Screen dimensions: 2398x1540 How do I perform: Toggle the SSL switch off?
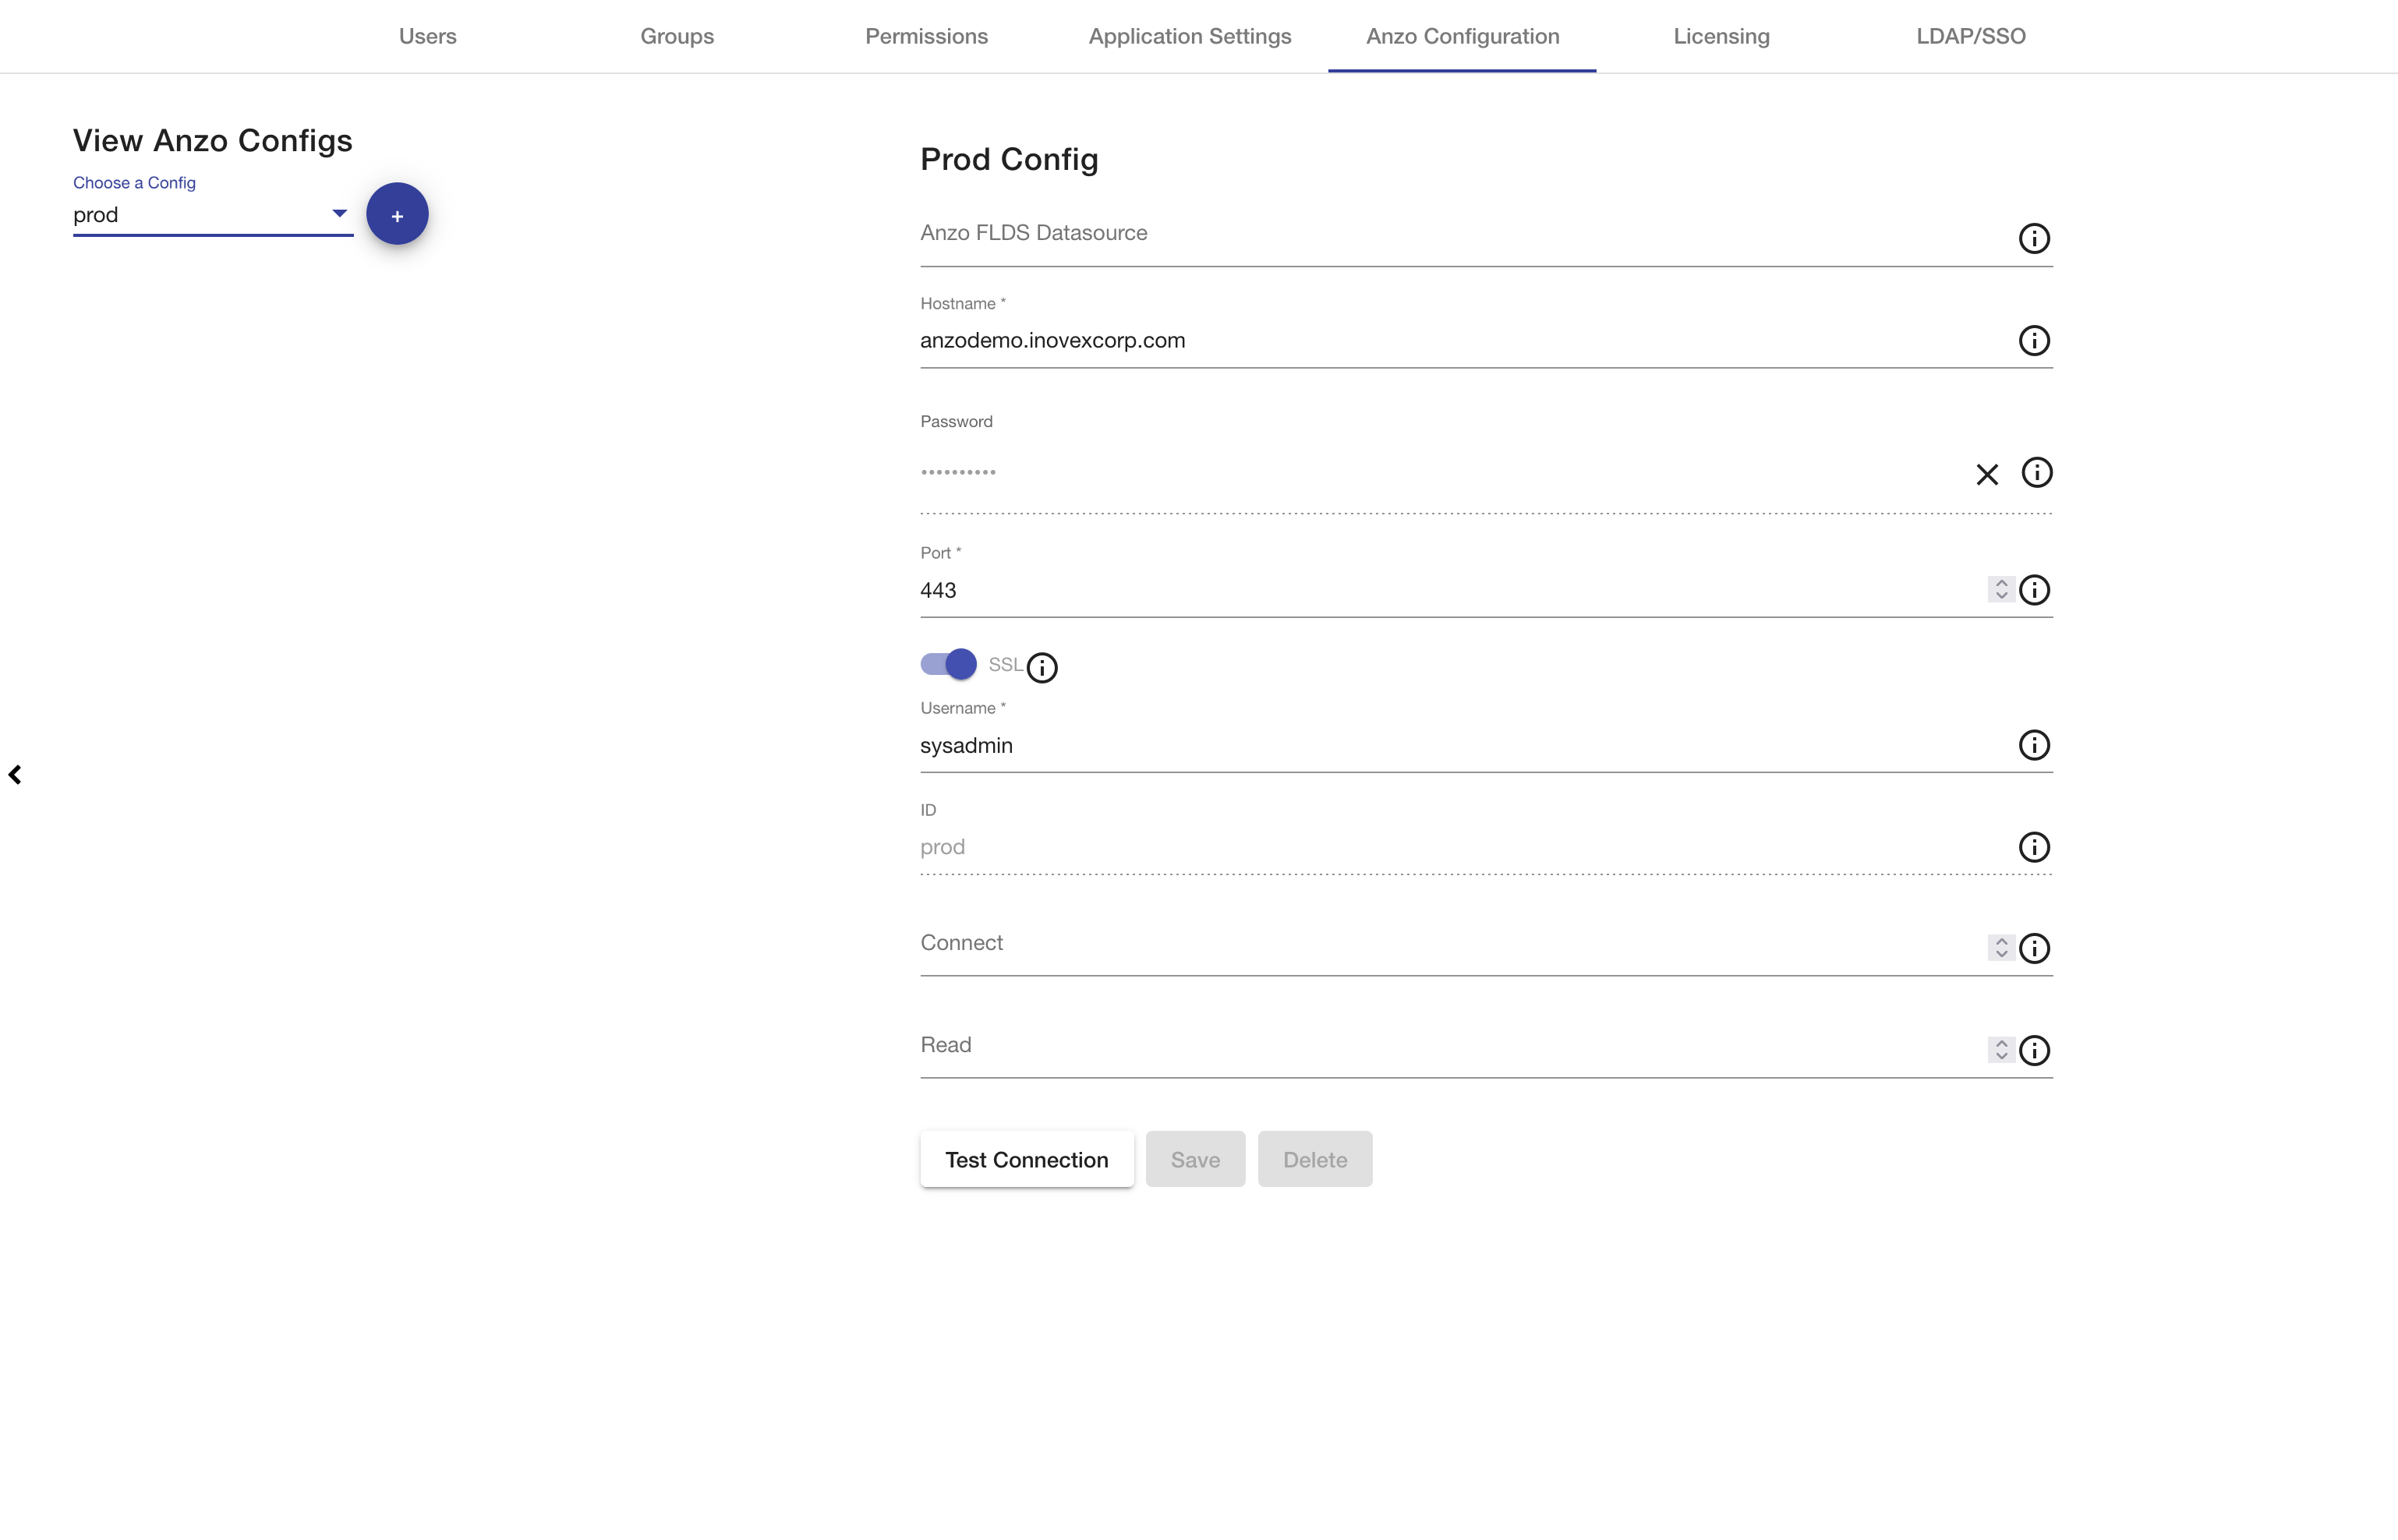click(948, 664)
